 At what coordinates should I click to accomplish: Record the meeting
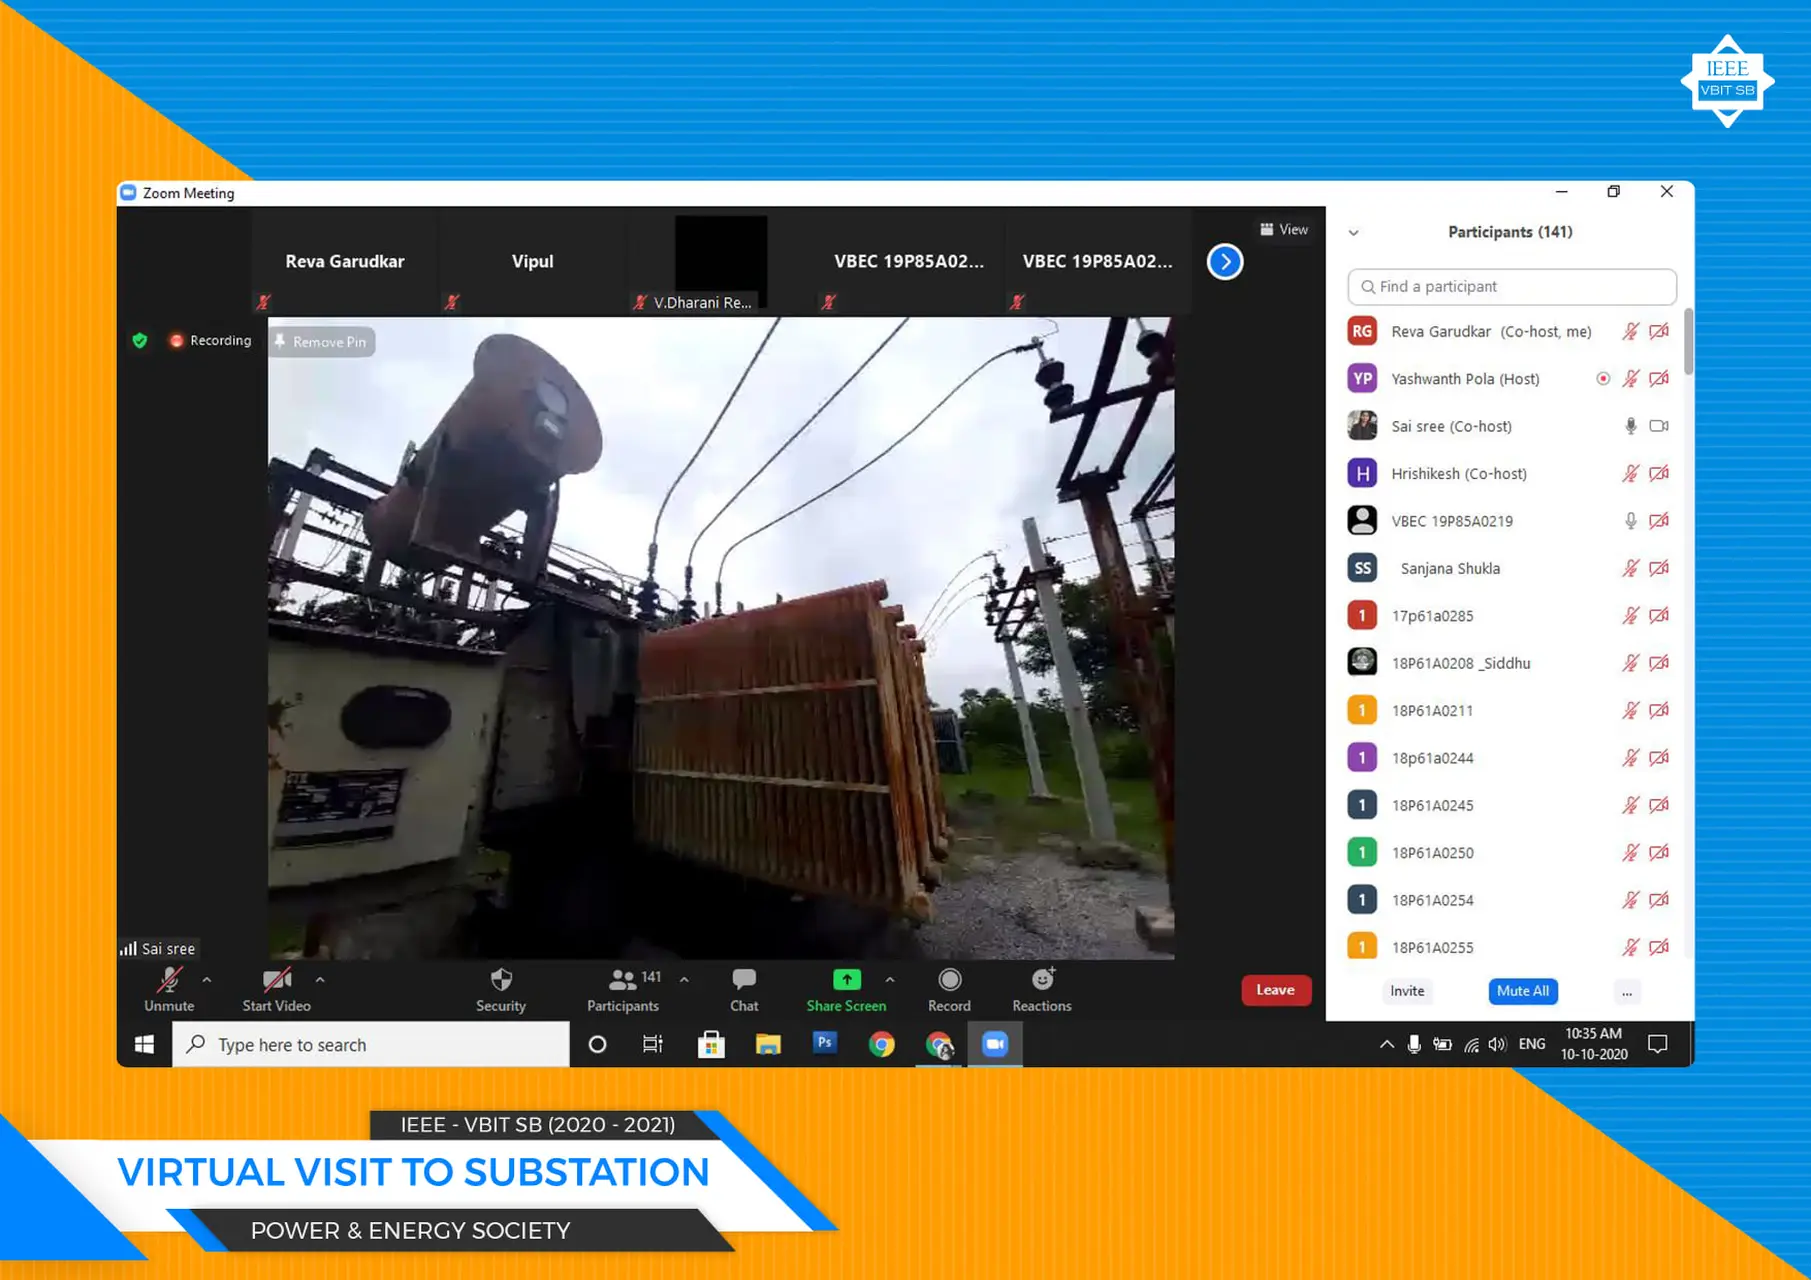click(x=948, y=990)
